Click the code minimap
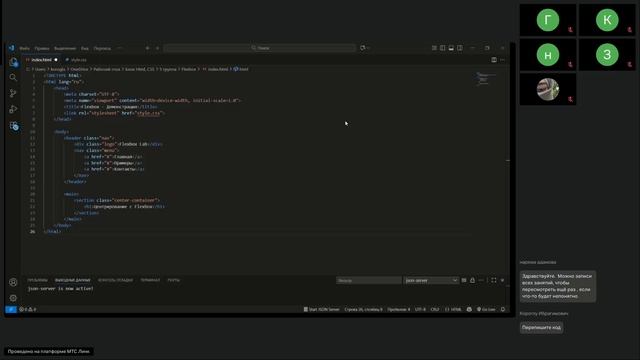 (486, 79)
